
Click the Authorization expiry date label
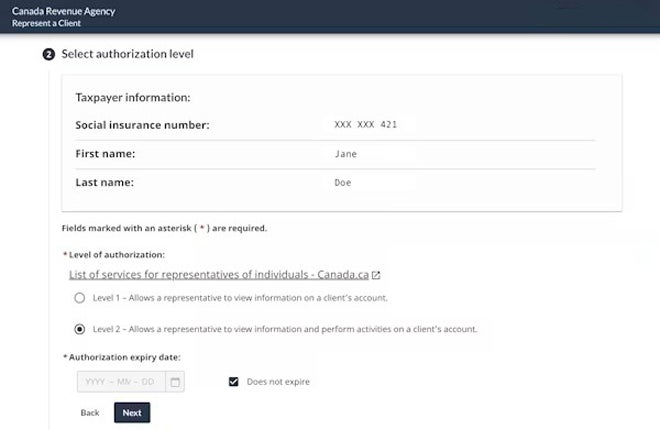[x=122, y=357]
